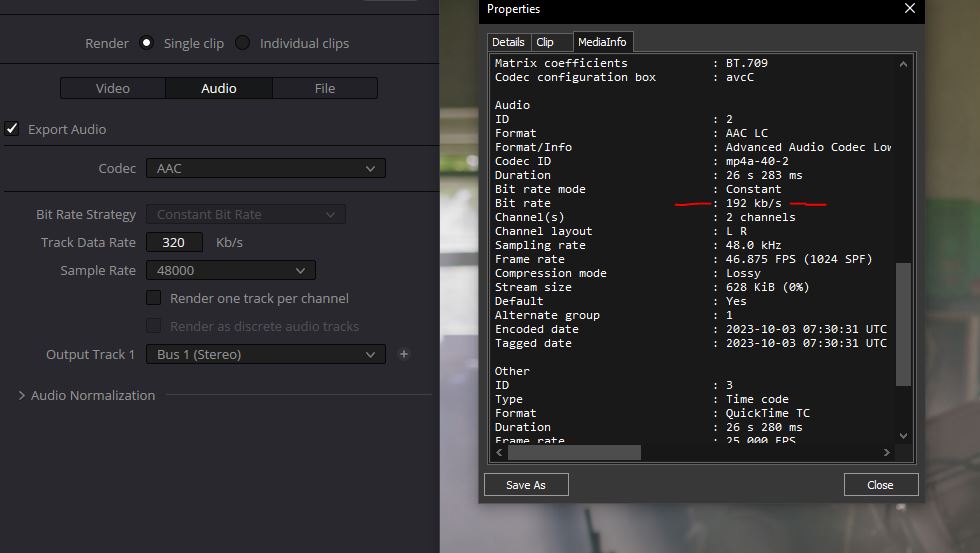
Task: Click the 'AAC LC' format value
Action: pyautogui.click(x=746, y=133)
